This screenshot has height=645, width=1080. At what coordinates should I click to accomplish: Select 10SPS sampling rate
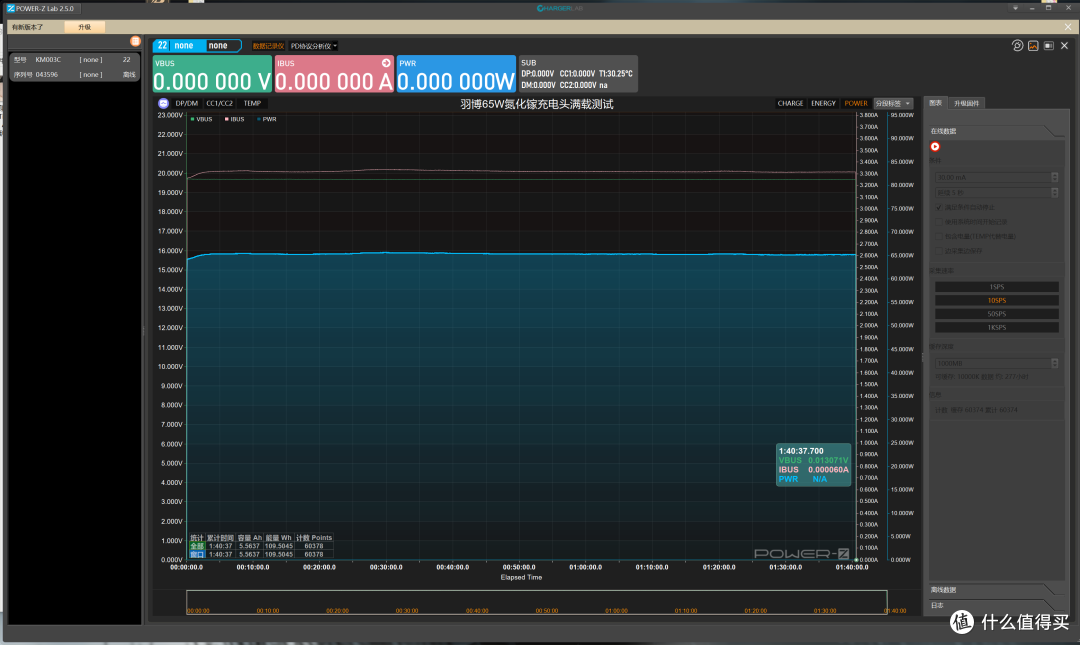click(997, 300)
